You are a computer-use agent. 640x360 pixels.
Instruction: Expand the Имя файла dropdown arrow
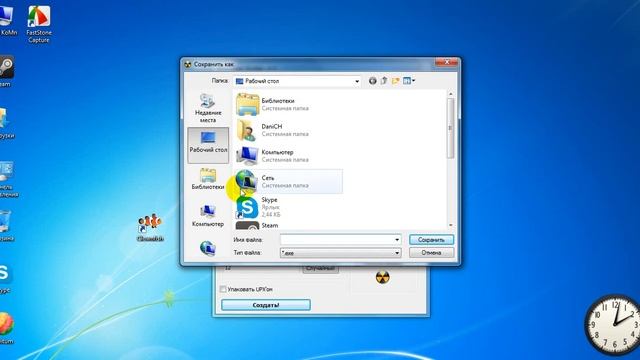397,240
